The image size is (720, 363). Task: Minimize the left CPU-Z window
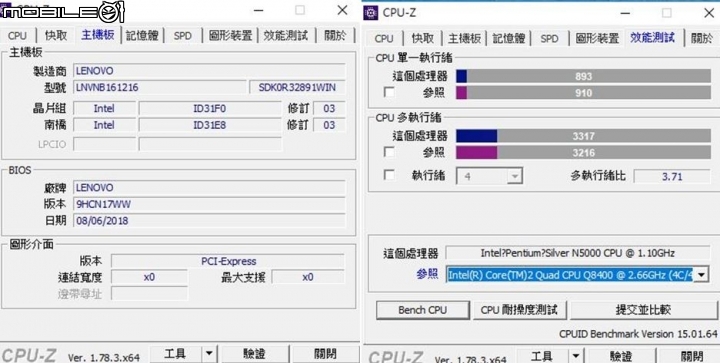[259, 10]
